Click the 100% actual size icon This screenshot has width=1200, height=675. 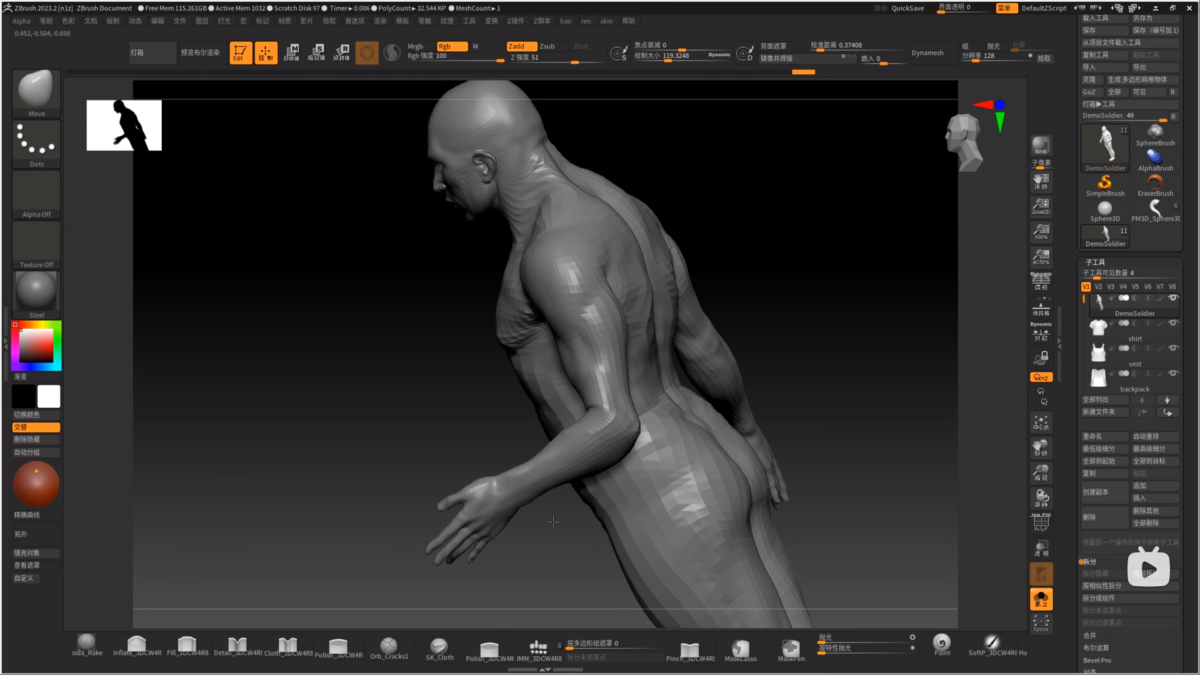tap(1041, 232)
